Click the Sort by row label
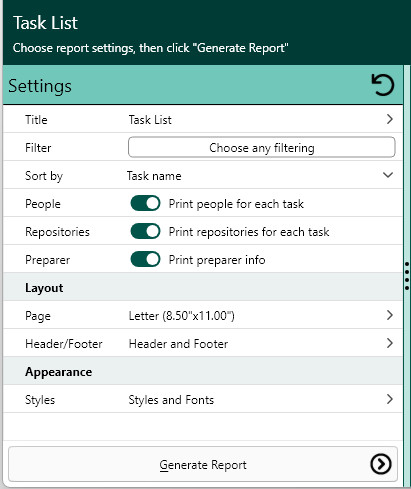This screenshot has height=489, width=411. point(44,176)
